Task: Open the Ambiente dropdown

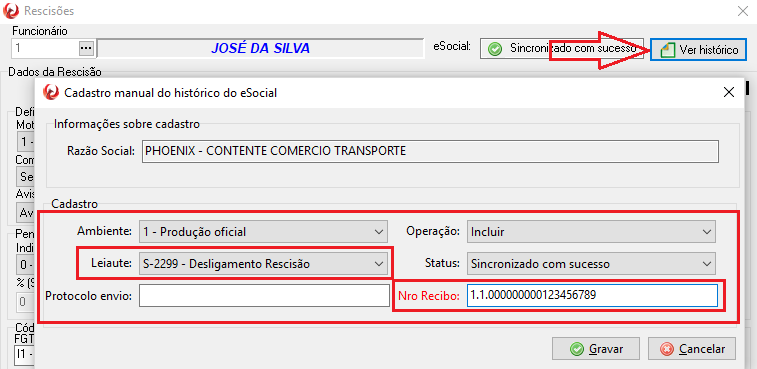Action: coord(263,232)
